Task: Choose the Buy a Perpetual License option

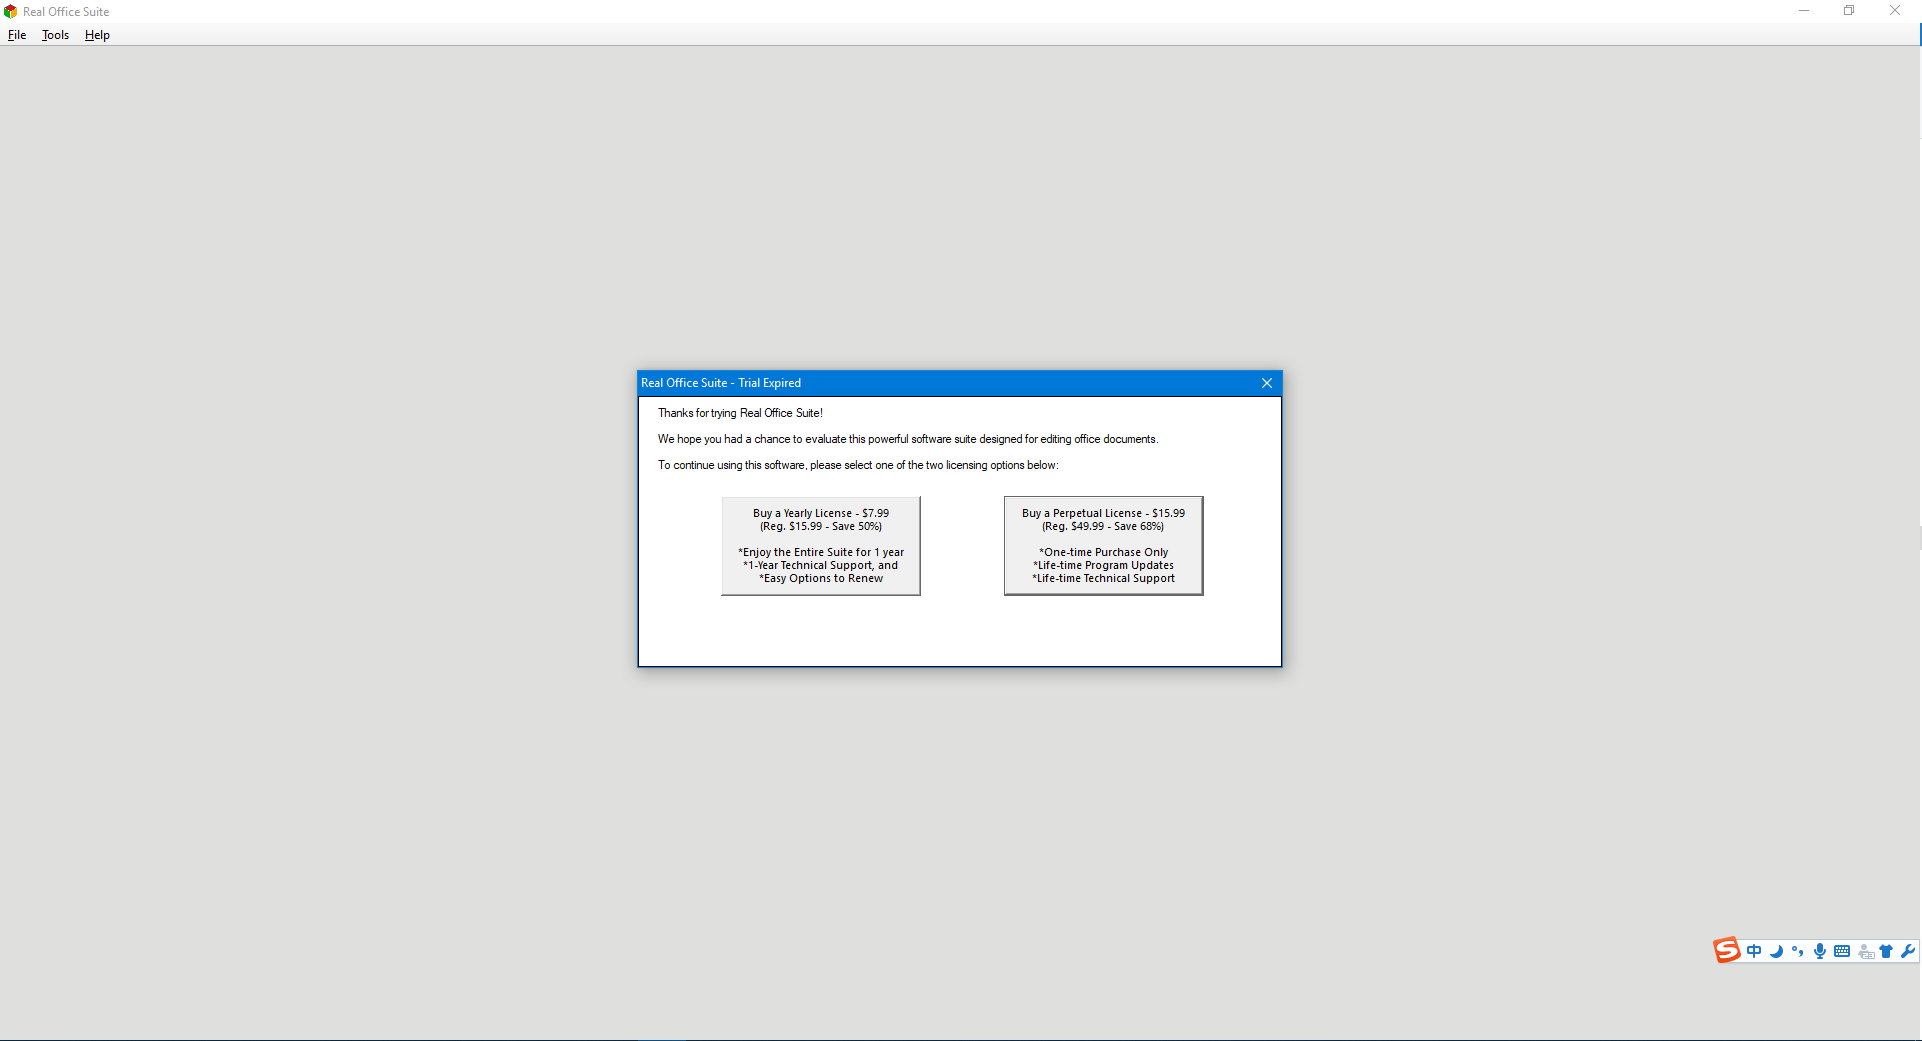Action: 1104,546
